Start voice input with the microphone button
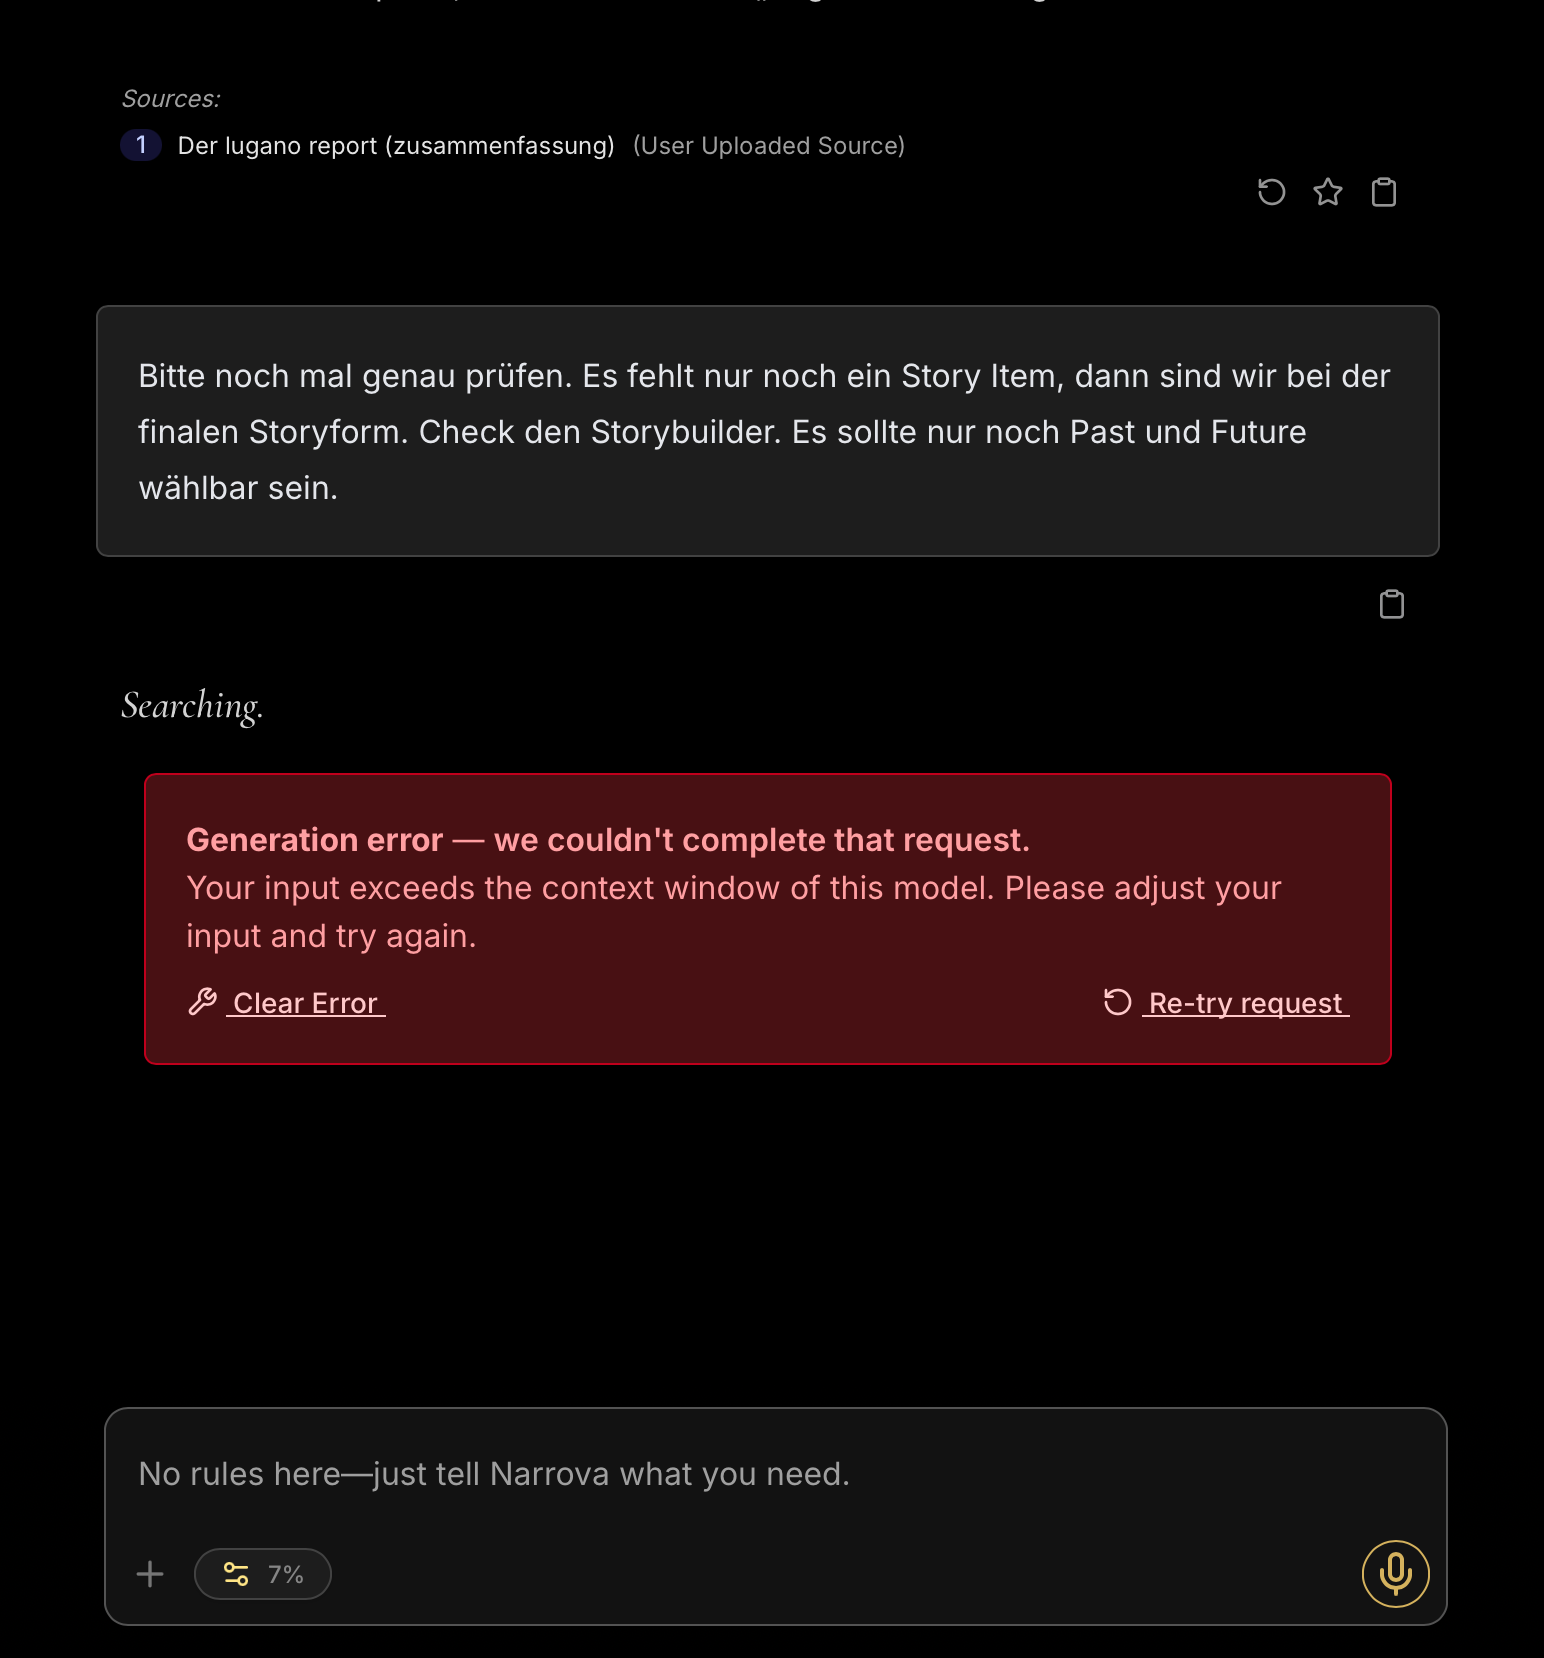The image size is (1544, 1658). click(1395, 1574)
